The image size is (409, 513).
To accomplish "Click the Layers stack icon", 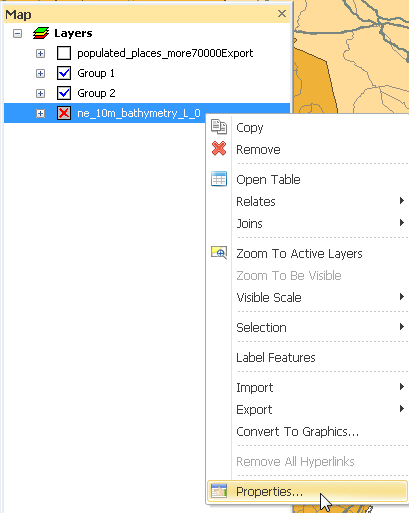I will [x=41, y=33].
